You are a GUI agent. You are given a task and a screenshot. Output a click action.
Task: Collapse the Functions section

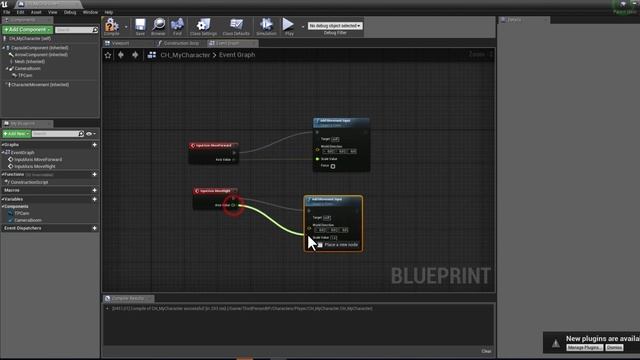tap(3, 174)
